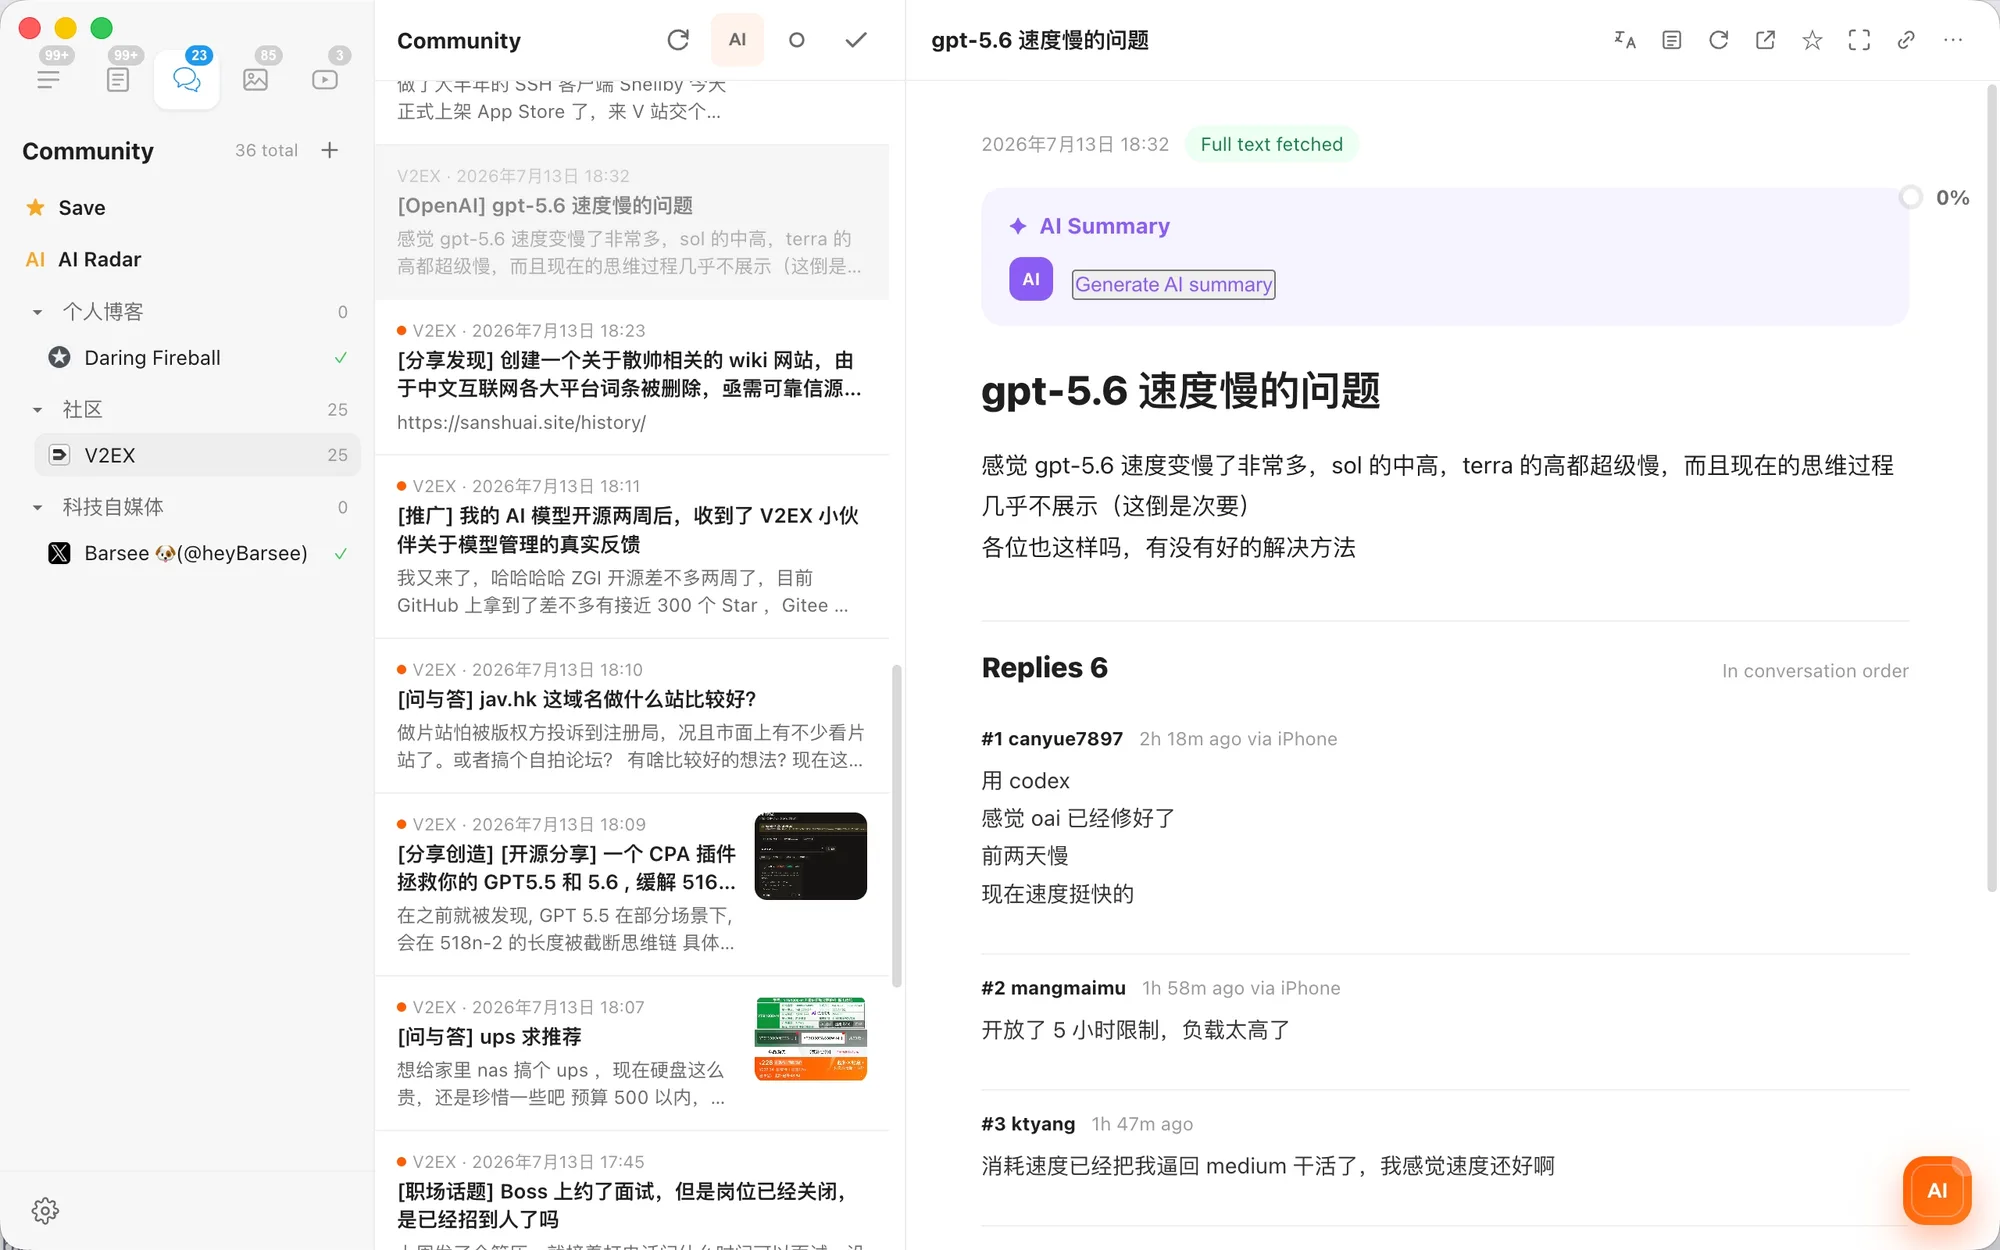Screen dimensions: 2000x1250
Task: Click the article list scrollbar
Action: click(x=897, y=825)
